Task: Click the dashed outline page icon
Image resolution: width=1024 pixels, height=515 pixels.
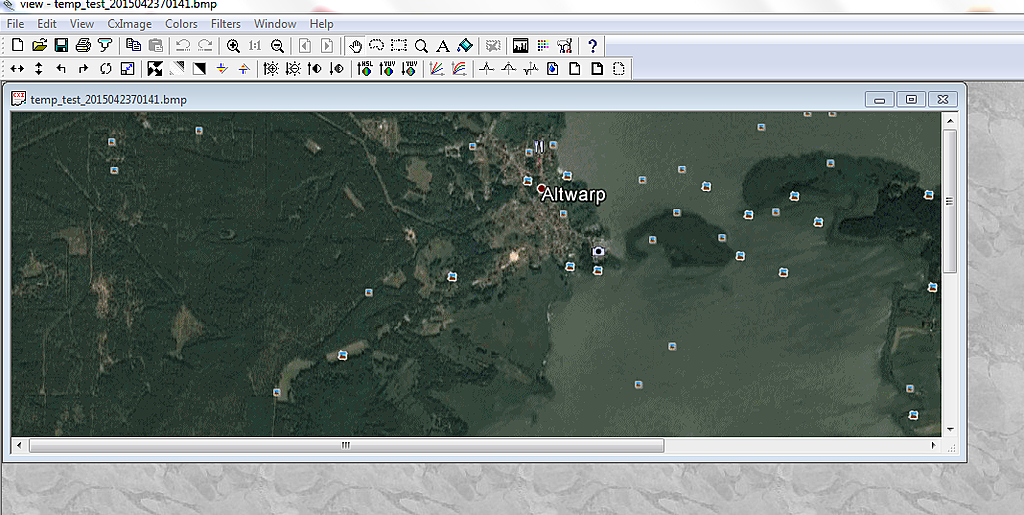Action: click(x=619, y=68)
